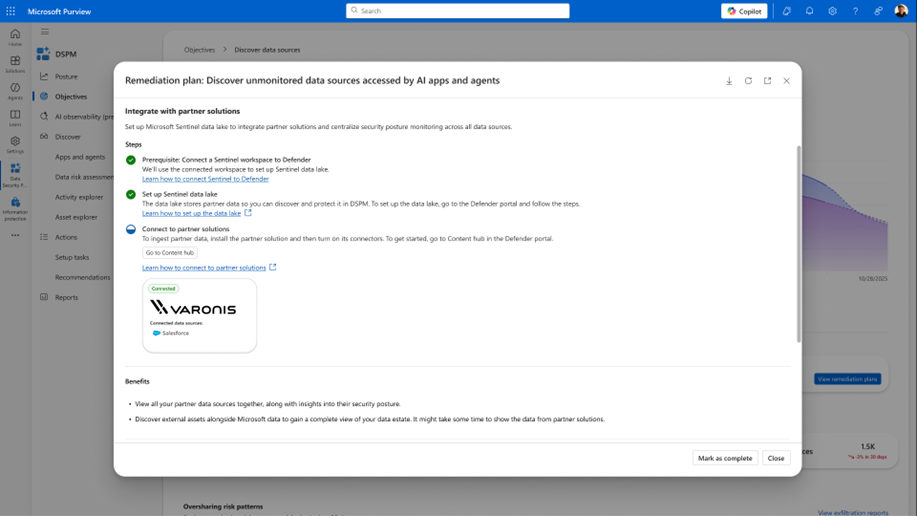Image resolution: width=917 pixels, height=516 pixels.
Task: Open 'Learn how to set up the data lake' link
Action: [x=191, y=214]
